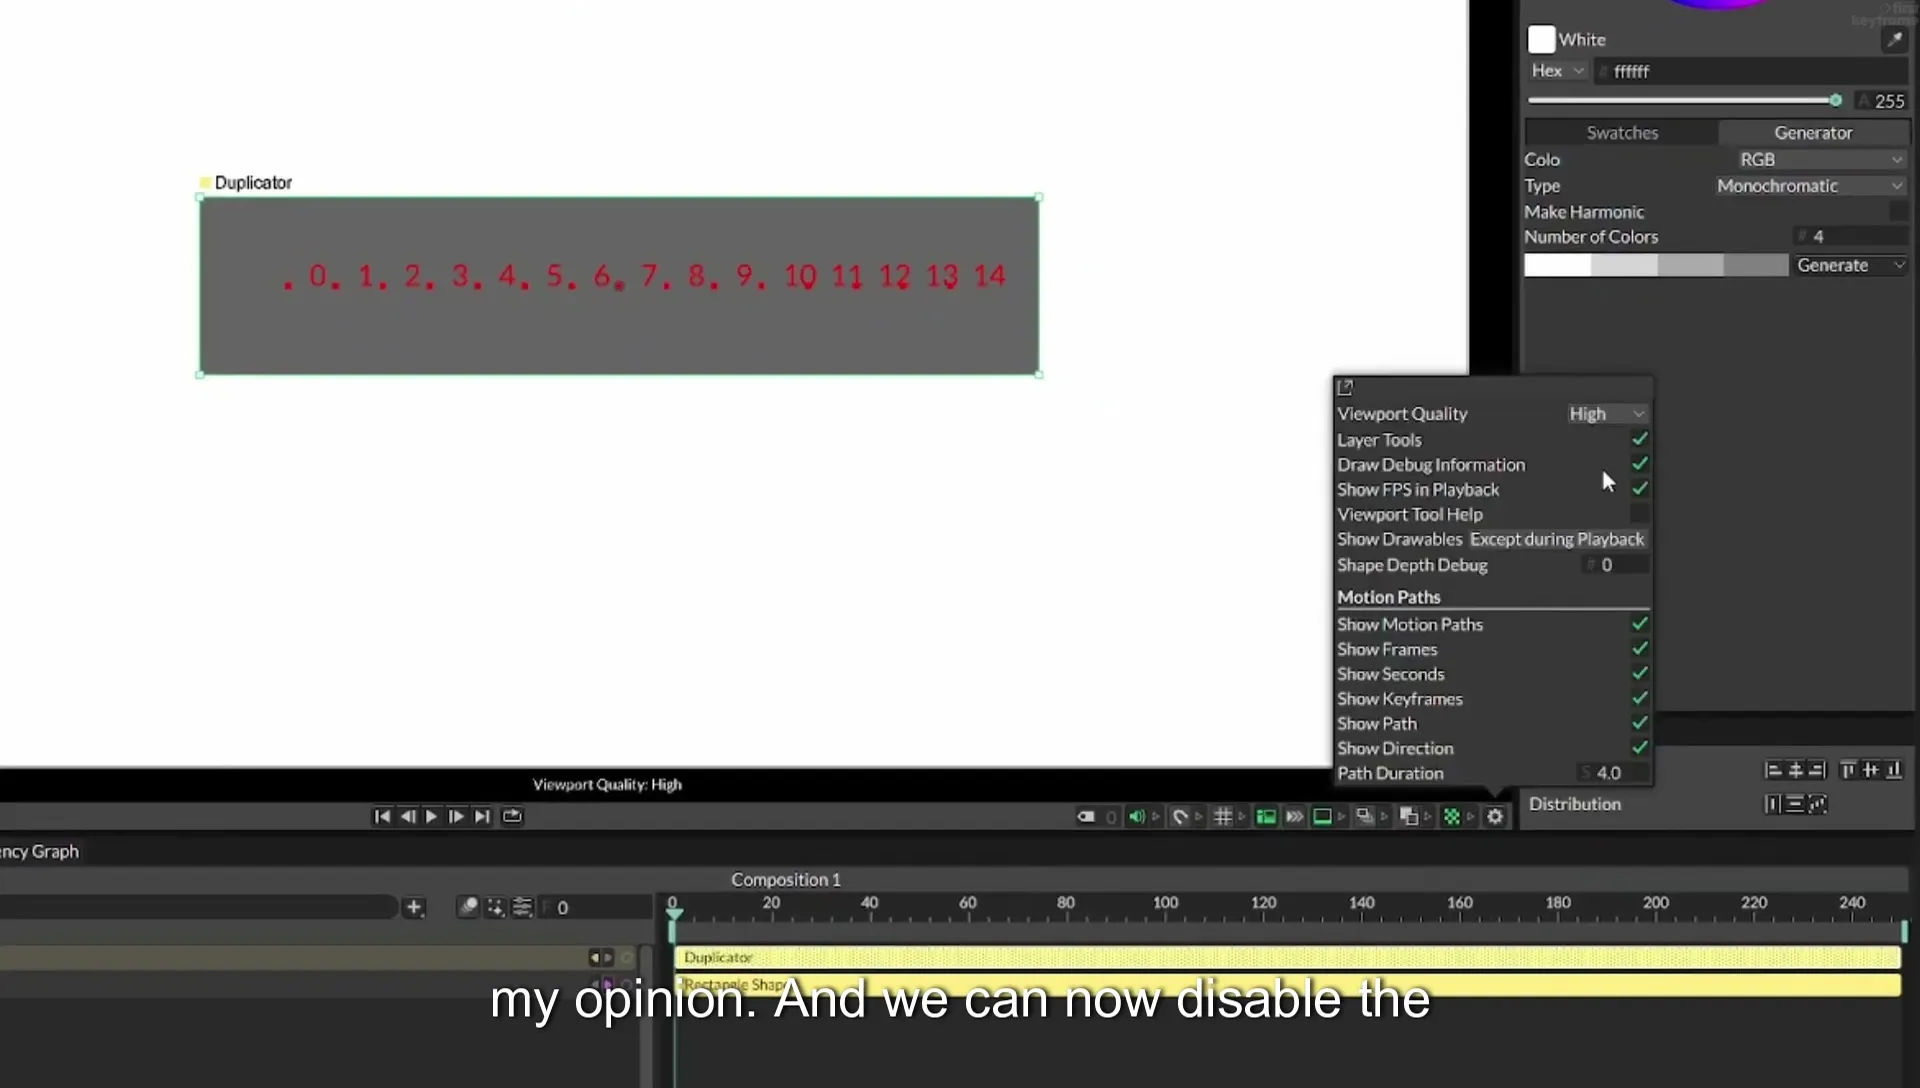Screen dimensions: 1920x1088
Task: Step forward one frame
Action: [x=456, y=816]
